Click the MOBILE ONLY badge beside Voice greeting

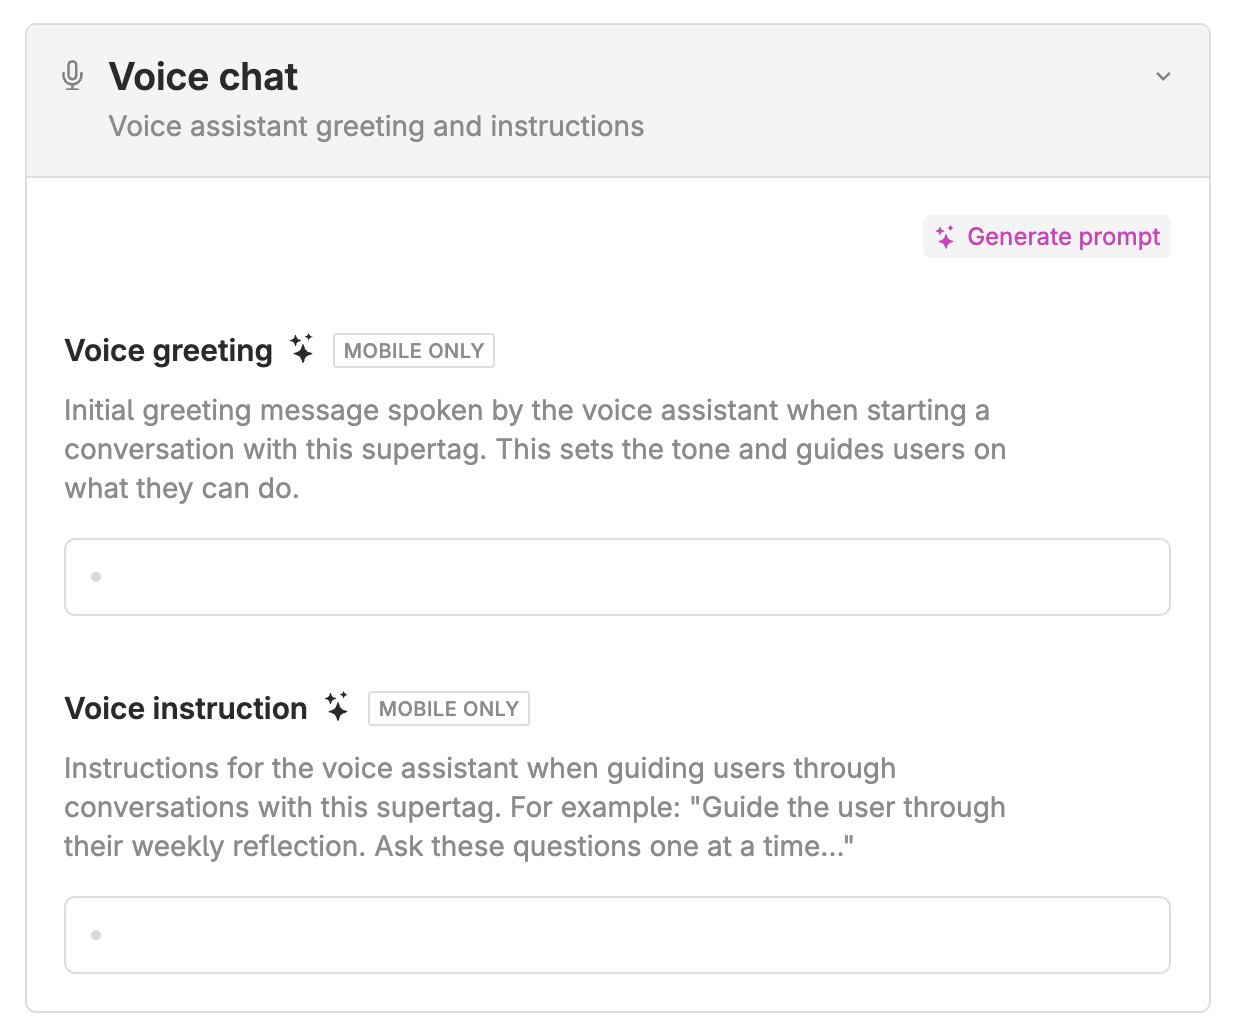(x=413, y=351)
